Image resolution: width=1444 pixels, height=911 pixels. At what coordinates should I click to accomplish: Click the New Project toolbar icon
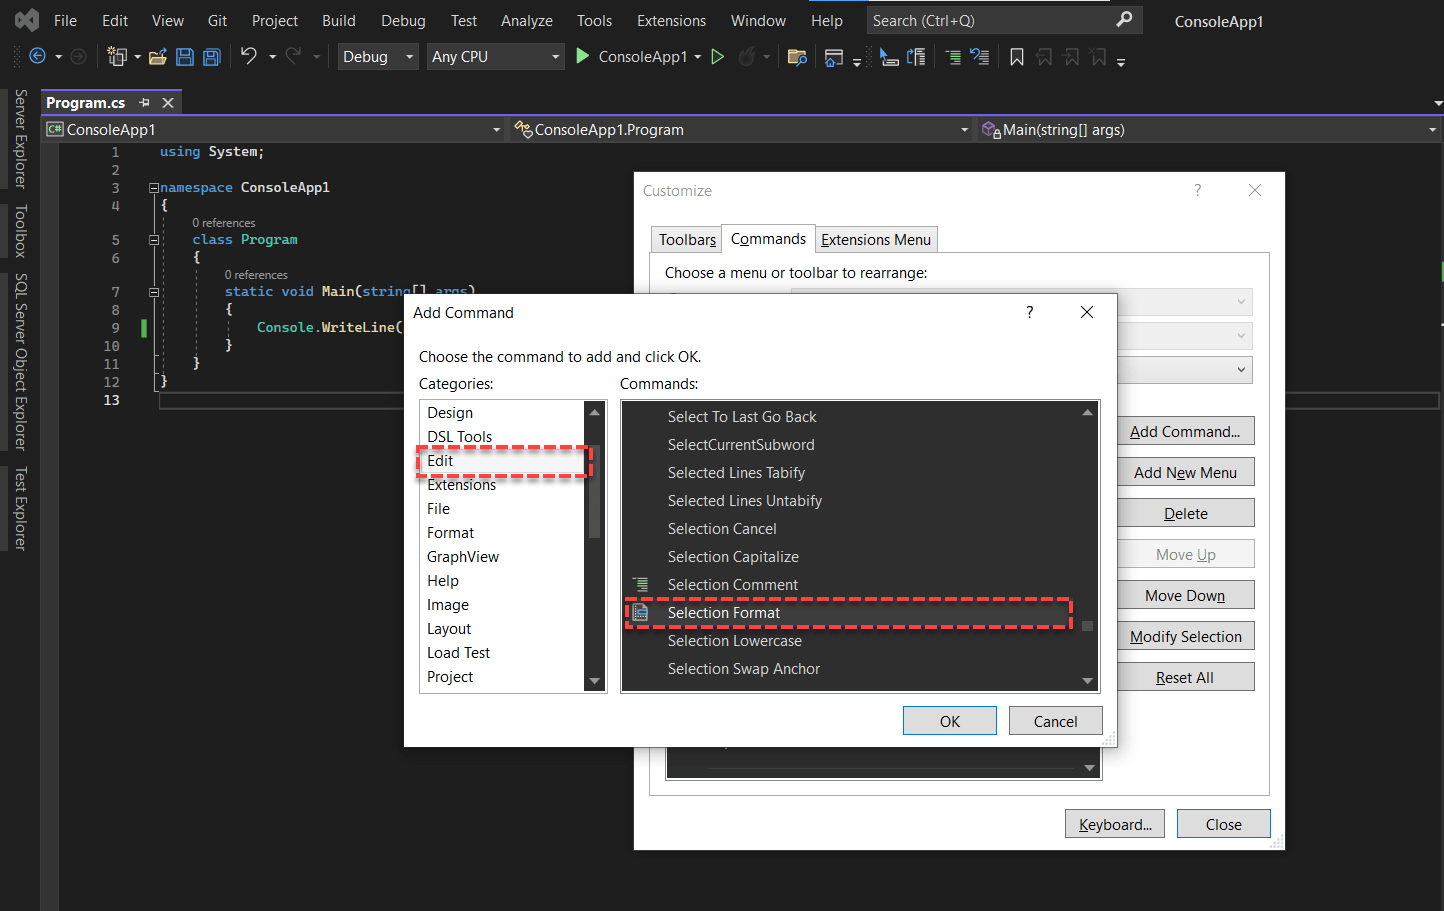coord(117,57)
